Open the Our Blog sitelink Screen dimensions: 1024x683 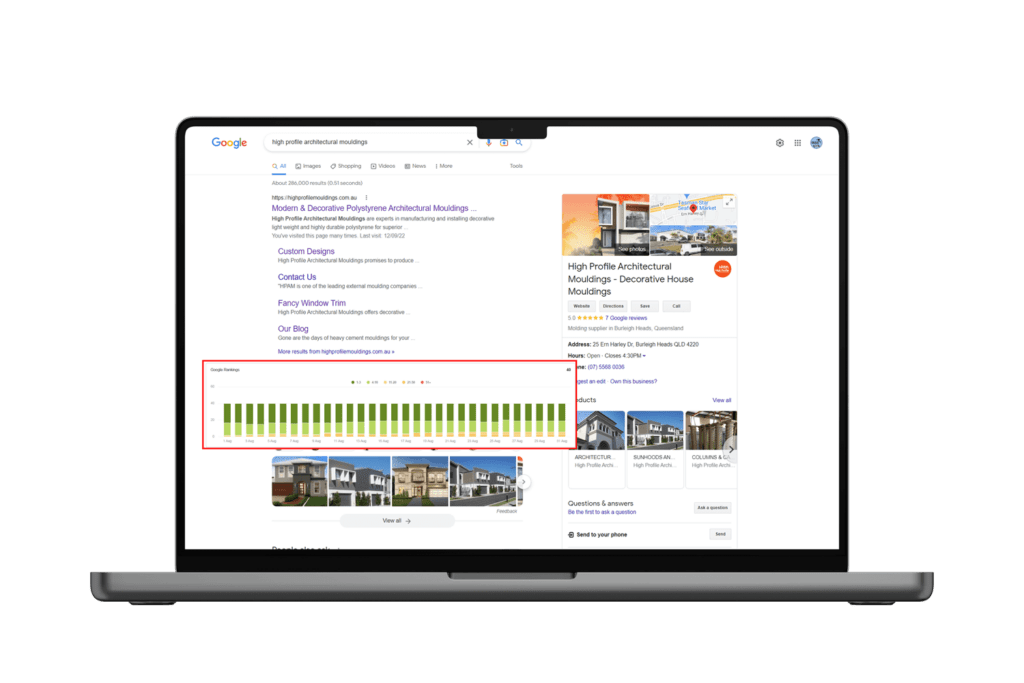click(293, 329)
